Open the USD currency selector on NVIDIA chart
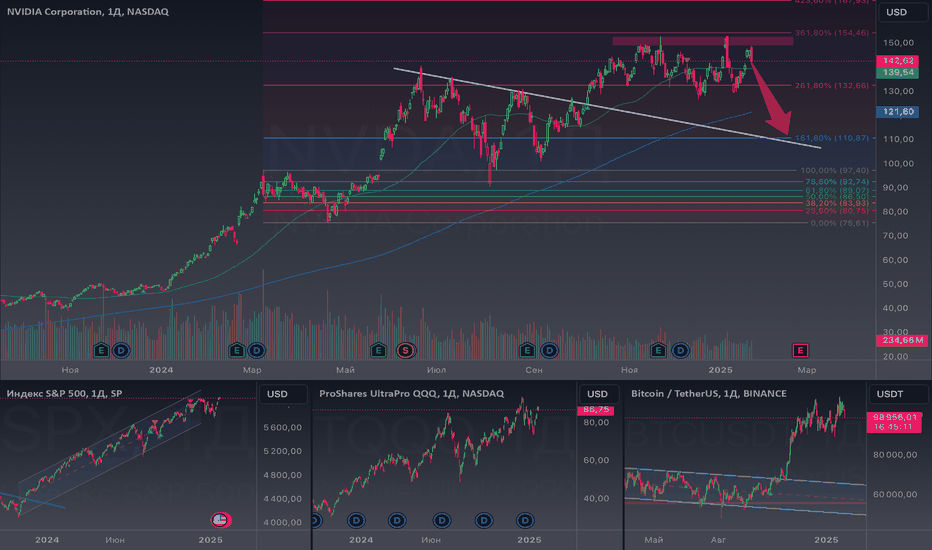The image size is (932, 550). coord(902,12)
